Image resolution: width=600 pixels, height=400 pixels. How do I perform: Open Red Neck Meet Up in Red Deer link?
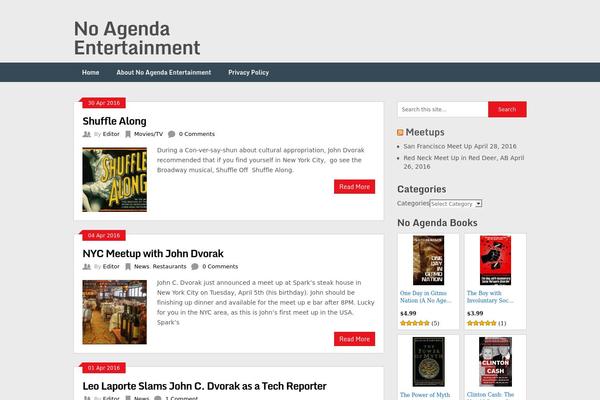(464, 162)
